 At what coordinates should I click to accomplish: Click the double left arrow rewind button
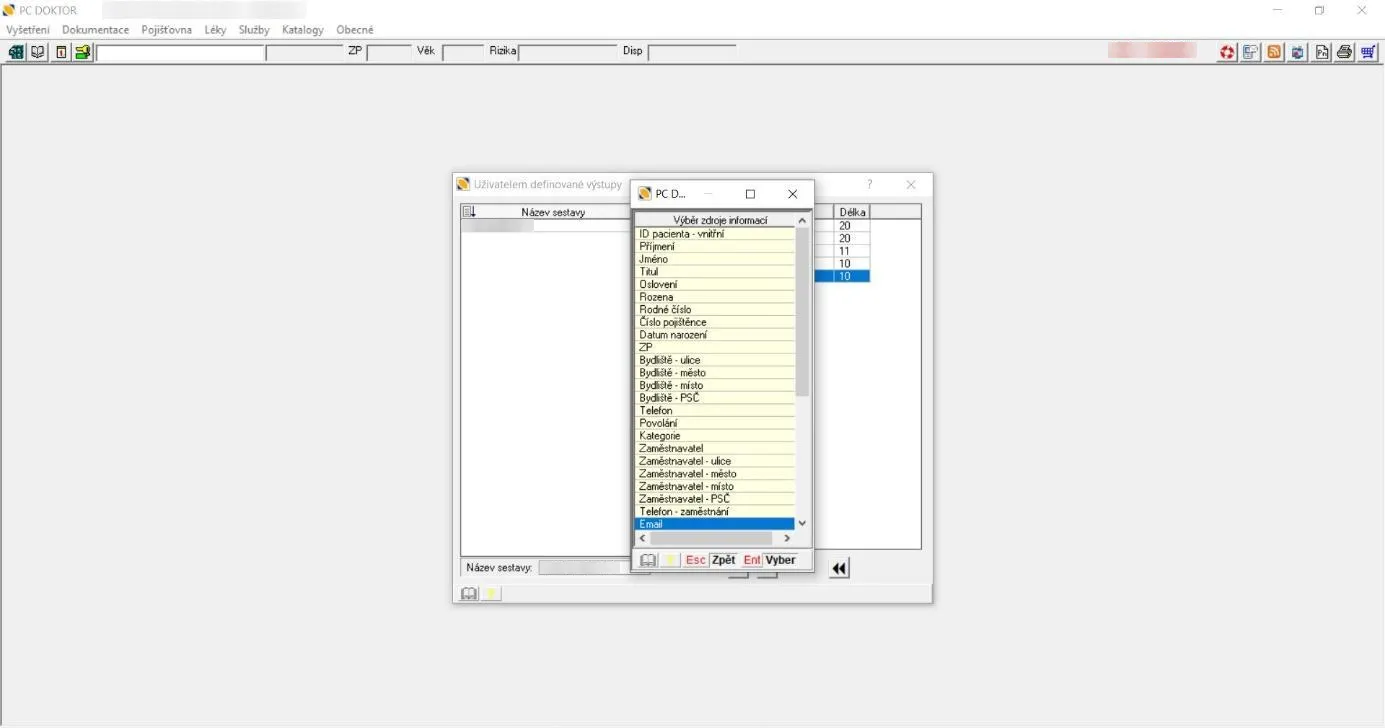[x=839, y=568]
